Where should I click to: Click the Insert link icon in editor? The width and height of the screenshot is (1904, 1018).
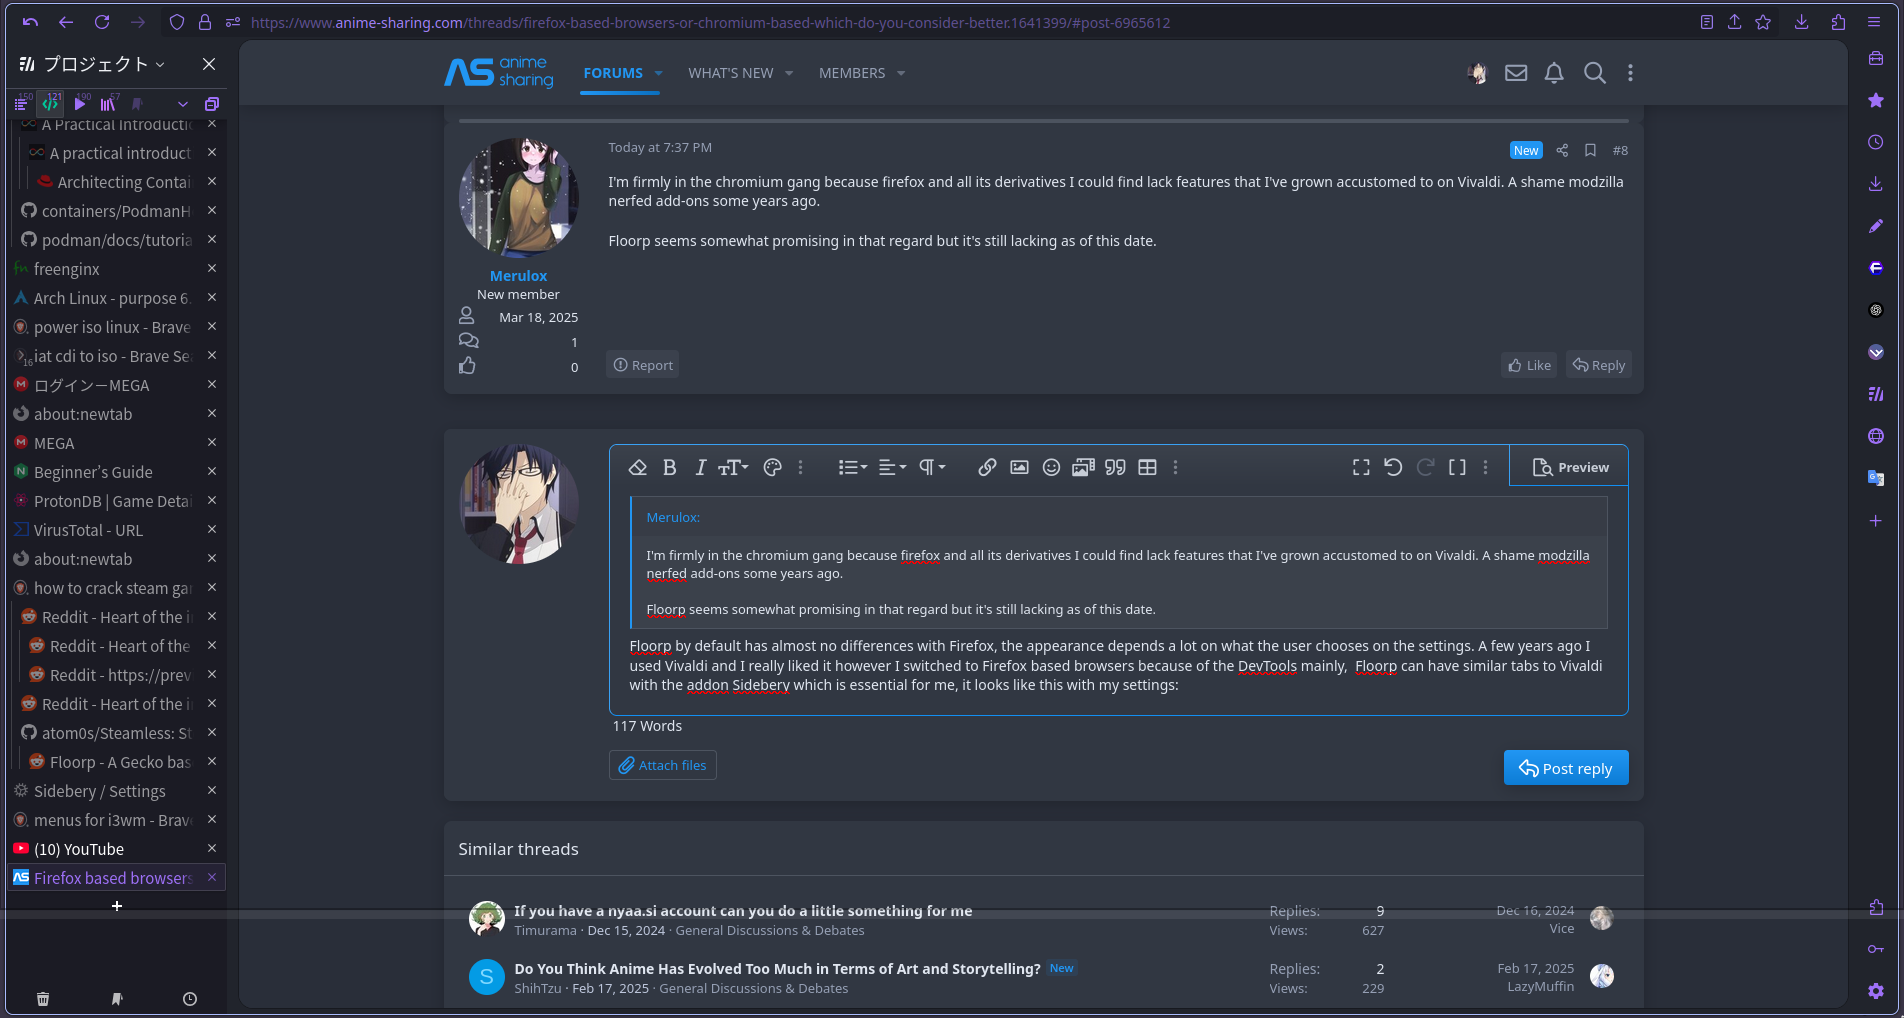tap(987, 467)
